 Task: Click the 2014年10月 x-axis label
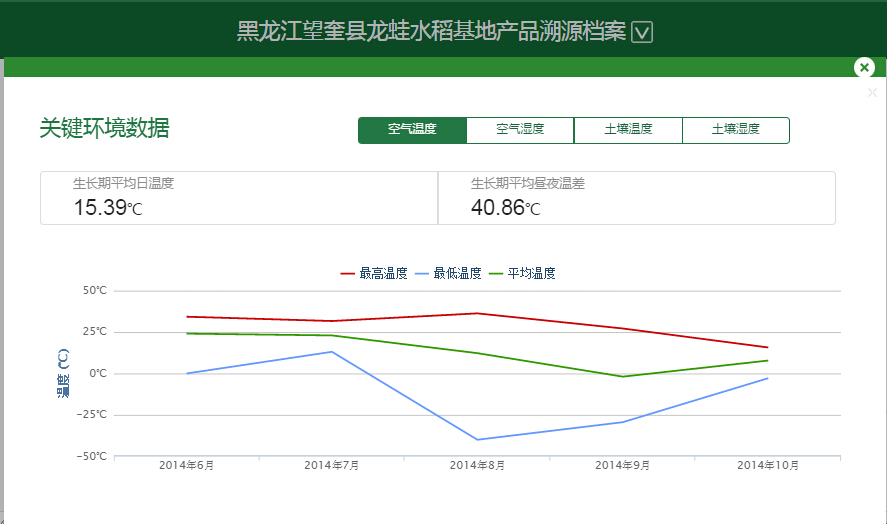767,466
